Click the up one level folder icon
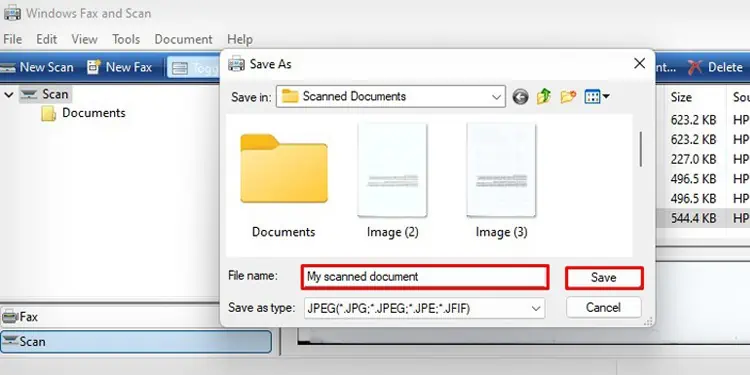 coord(543,97)
